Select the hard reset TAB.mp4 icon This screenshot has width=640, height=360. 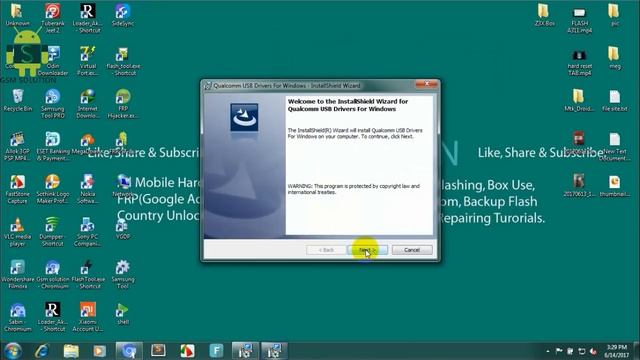point(580,63)
